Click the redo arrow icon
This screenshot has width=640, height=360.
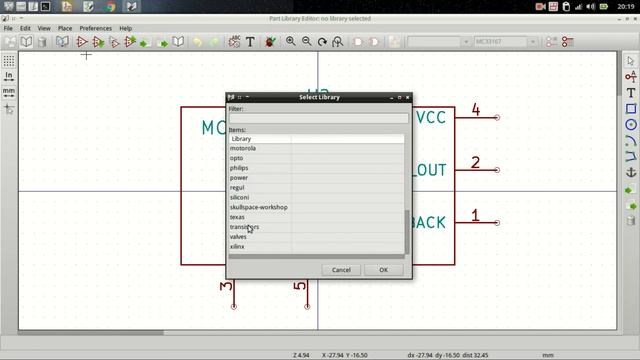pos(214,42)
